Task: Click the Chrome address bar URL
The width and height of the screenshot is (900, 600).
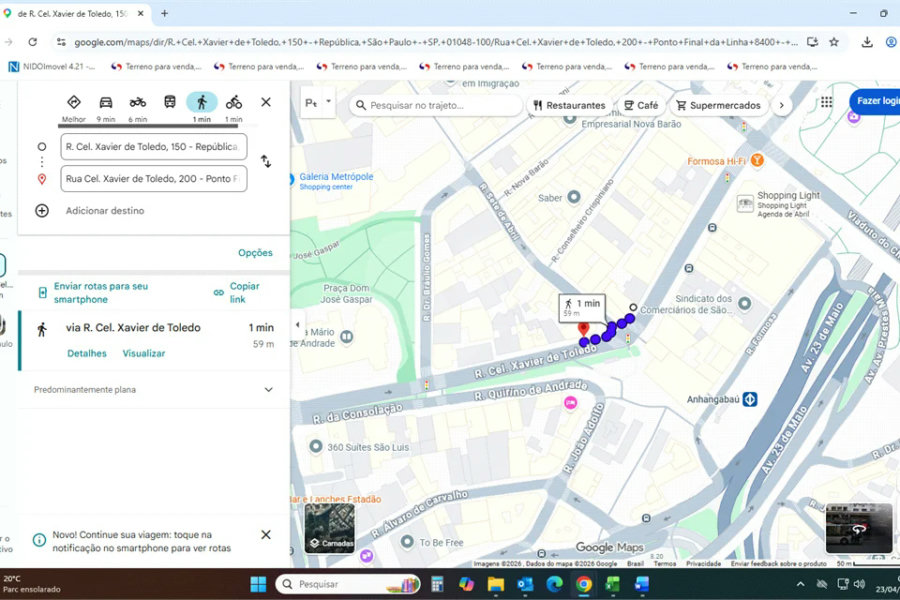Action: point(436,42)
